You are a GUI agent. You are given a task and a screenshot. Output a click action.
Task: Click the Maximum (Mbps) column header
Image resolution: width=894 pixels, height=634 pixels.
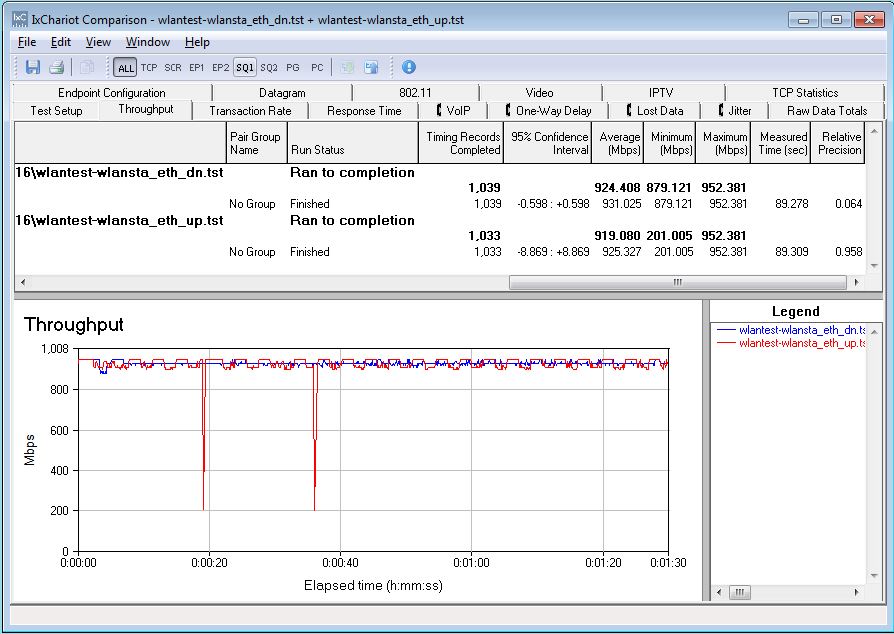click(723, 143)
